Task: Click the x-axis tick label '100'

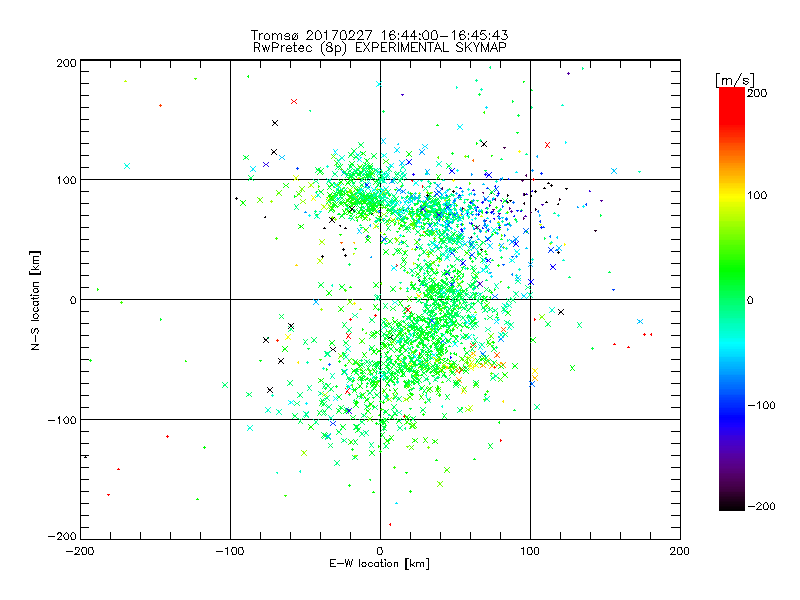Action: (x=530, y=551)
